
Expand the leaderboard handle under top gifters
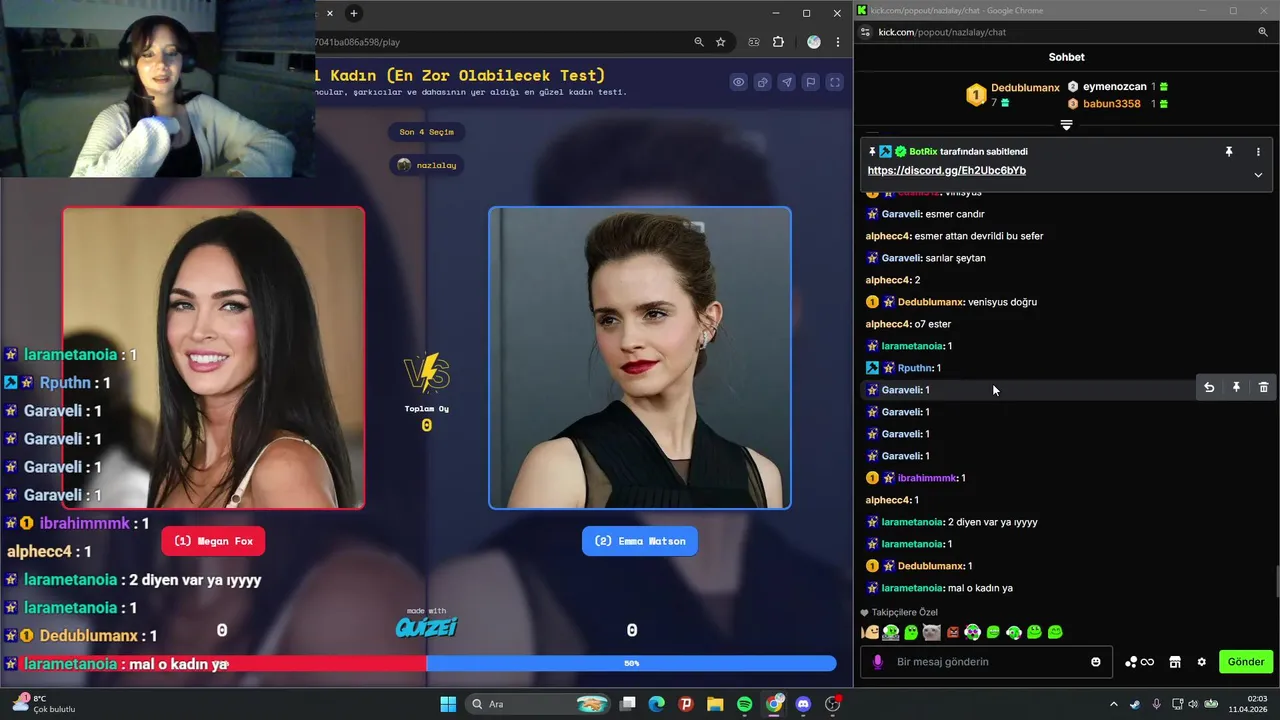pyautogui.click(x=1066, y=125)
